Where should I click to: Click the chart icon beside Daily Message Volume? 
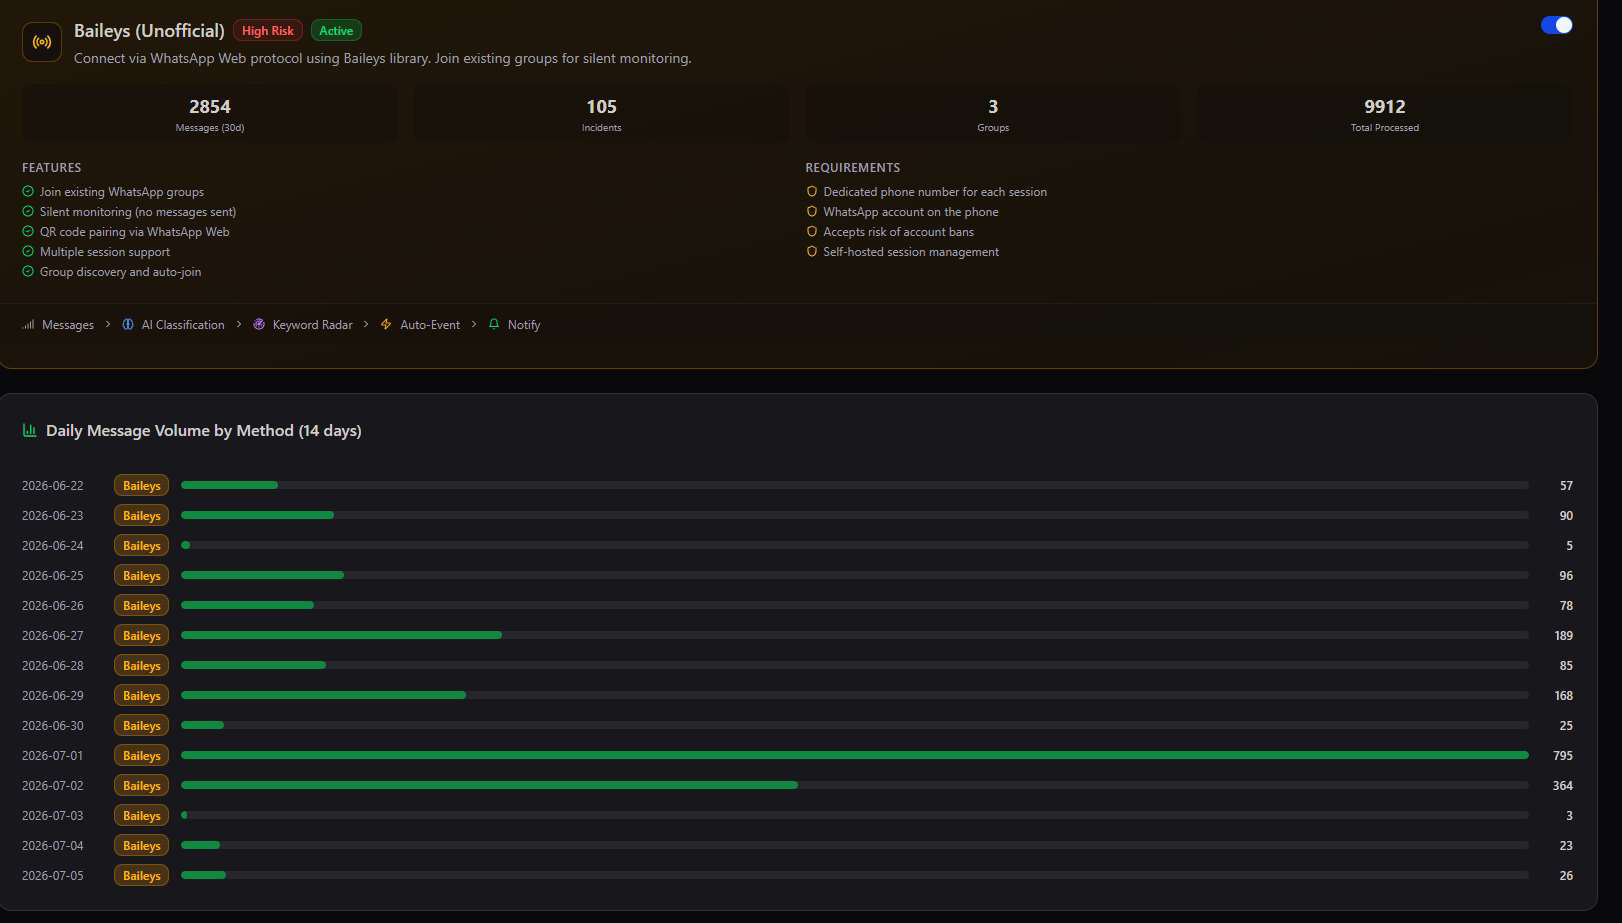[30, 430]
